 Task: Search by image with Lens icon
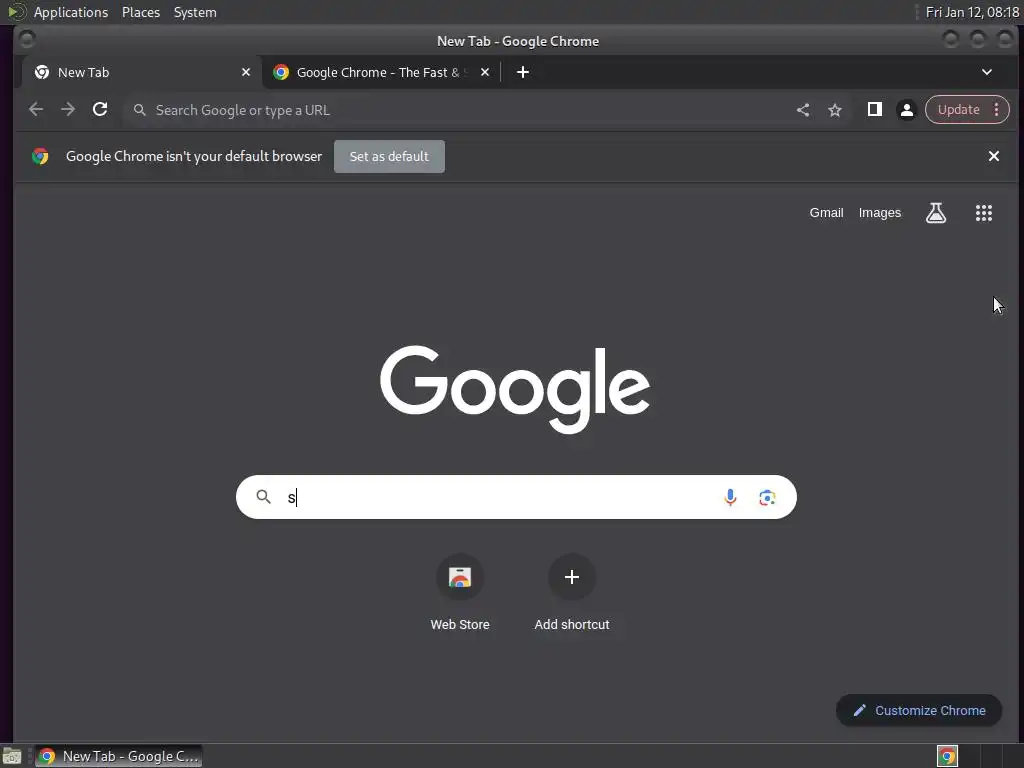coord(767,498)
